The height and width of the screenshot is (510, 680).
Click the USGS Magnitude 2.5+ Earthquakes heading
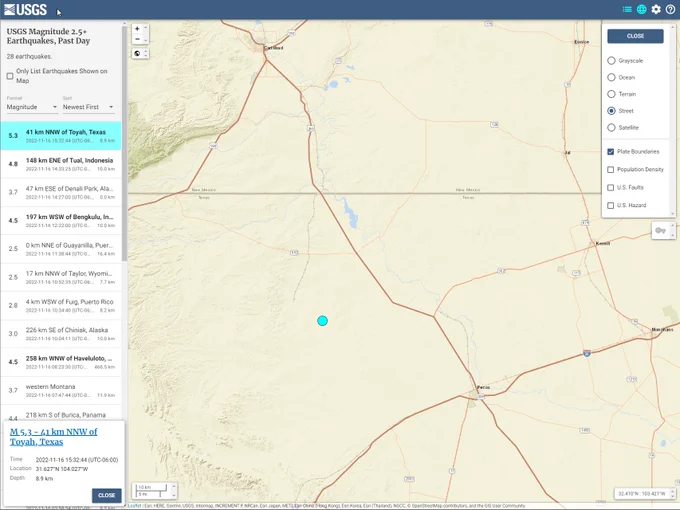pyautogui.click(x=48, y=36)
